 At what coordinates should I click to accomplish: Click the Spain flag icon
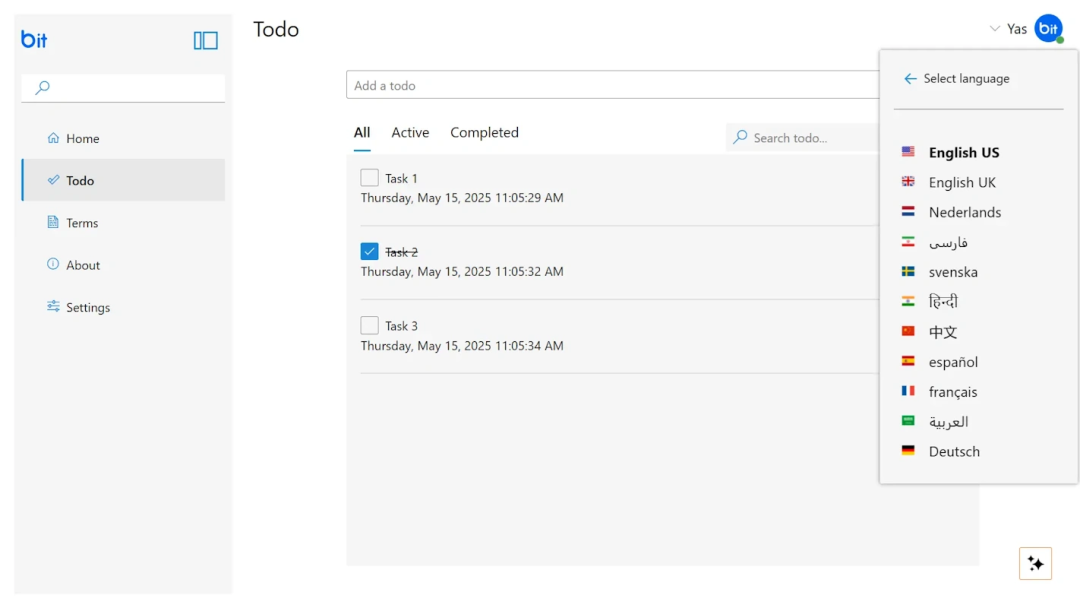coord(908,361)
